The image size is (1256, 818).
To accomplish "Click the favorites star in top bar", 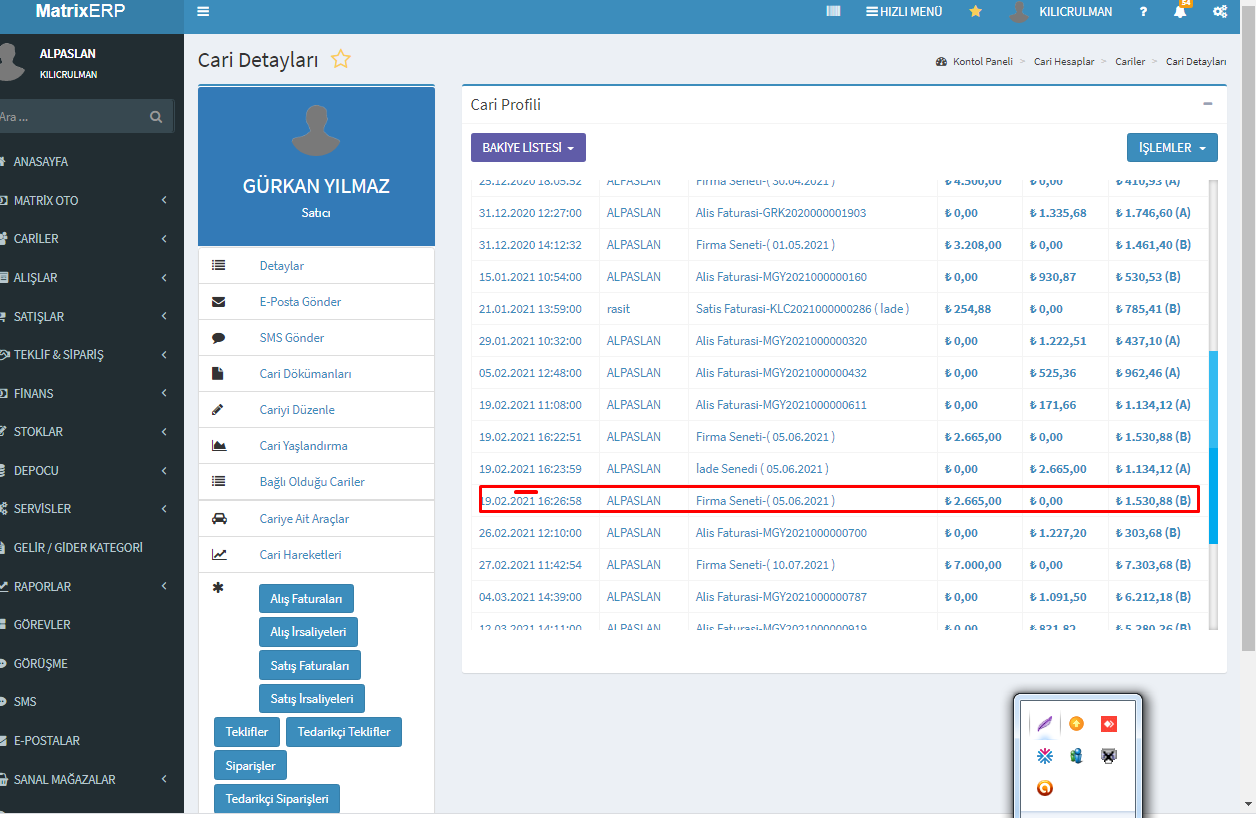I will [975, 12].
